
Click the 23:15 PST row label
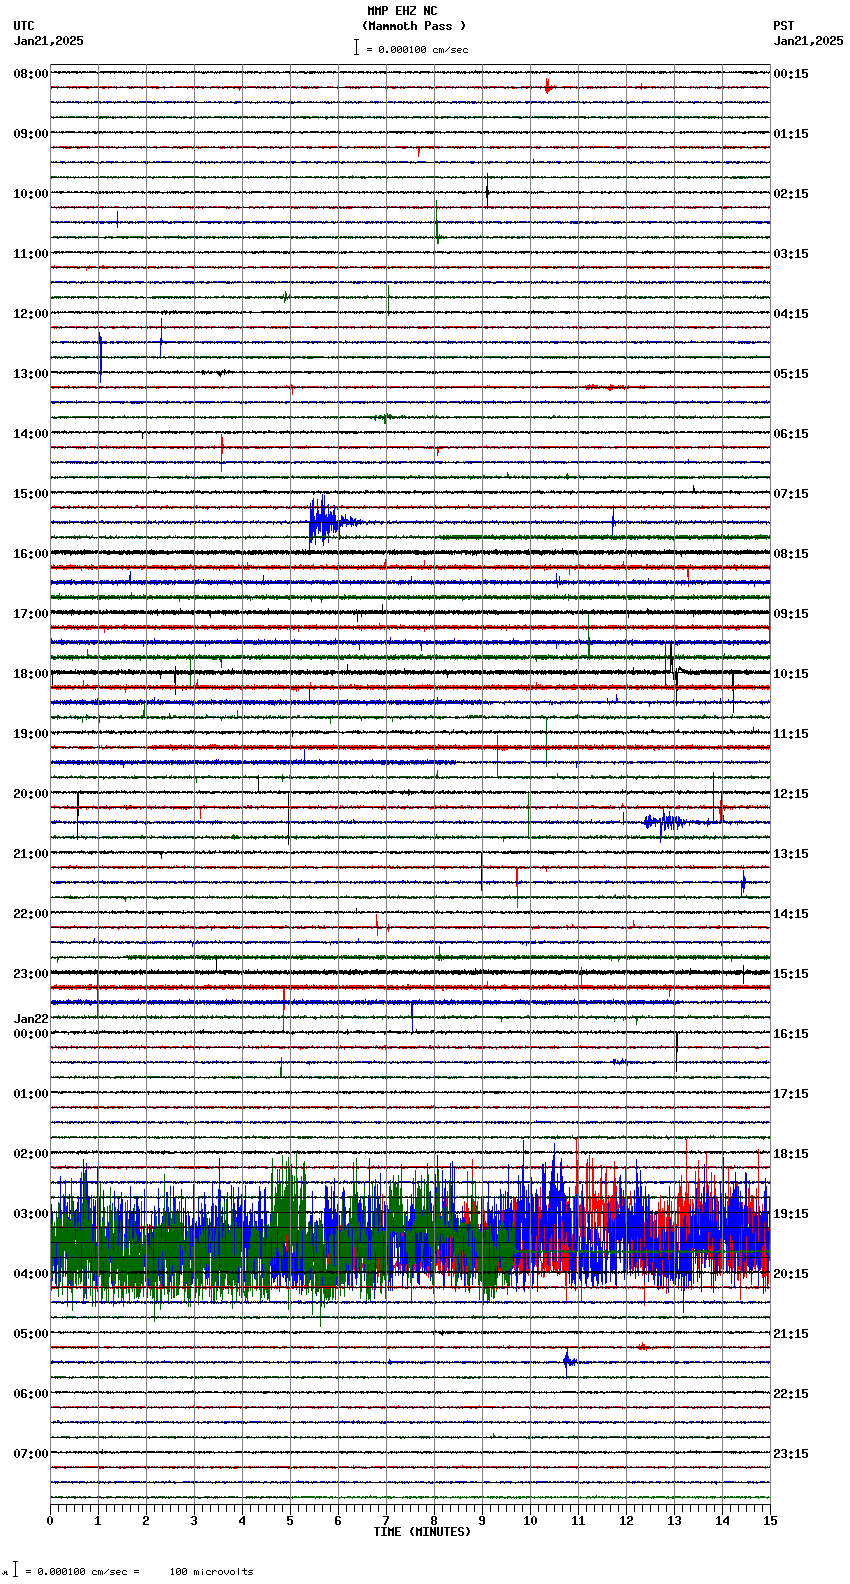tap(791, 1454)
